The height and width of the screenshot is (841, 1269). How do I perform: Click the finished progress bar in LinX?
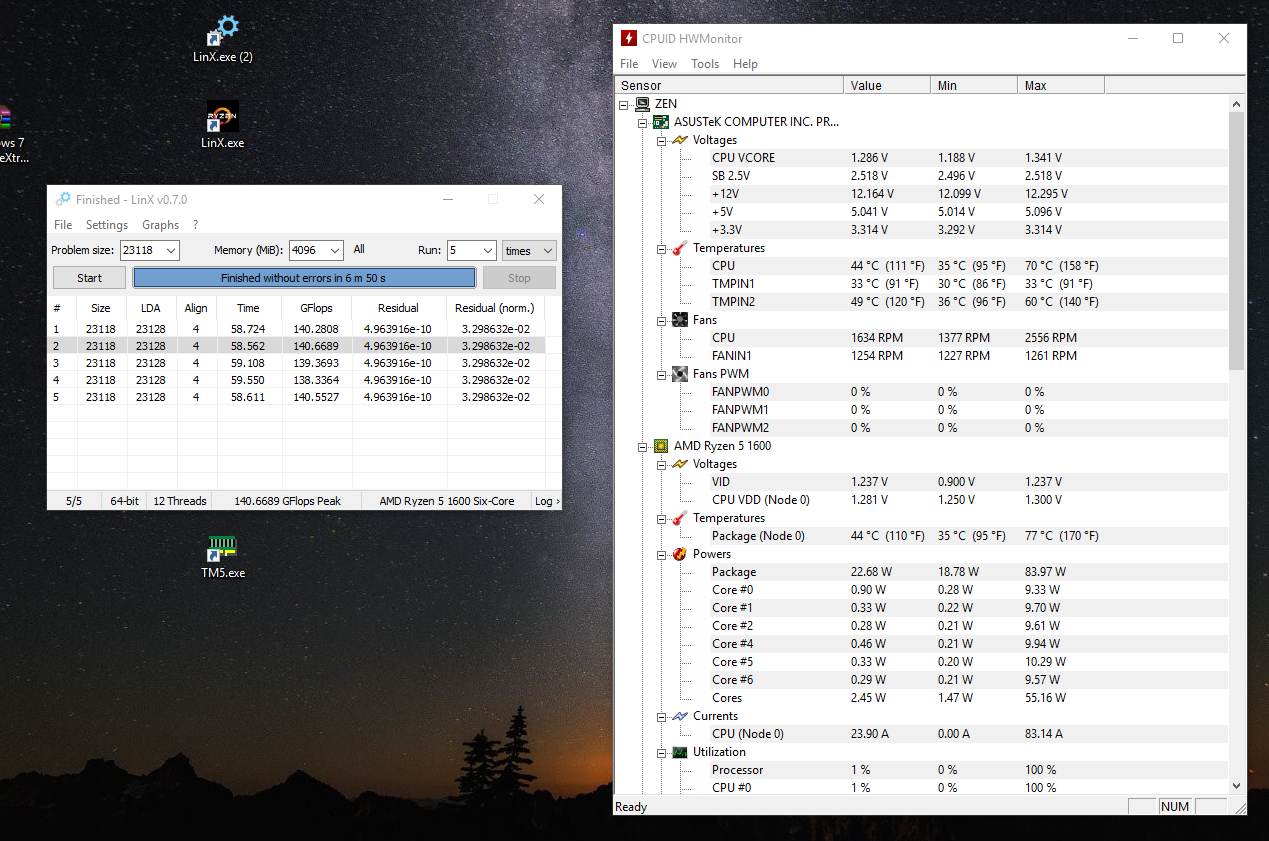tap(304, 278)
